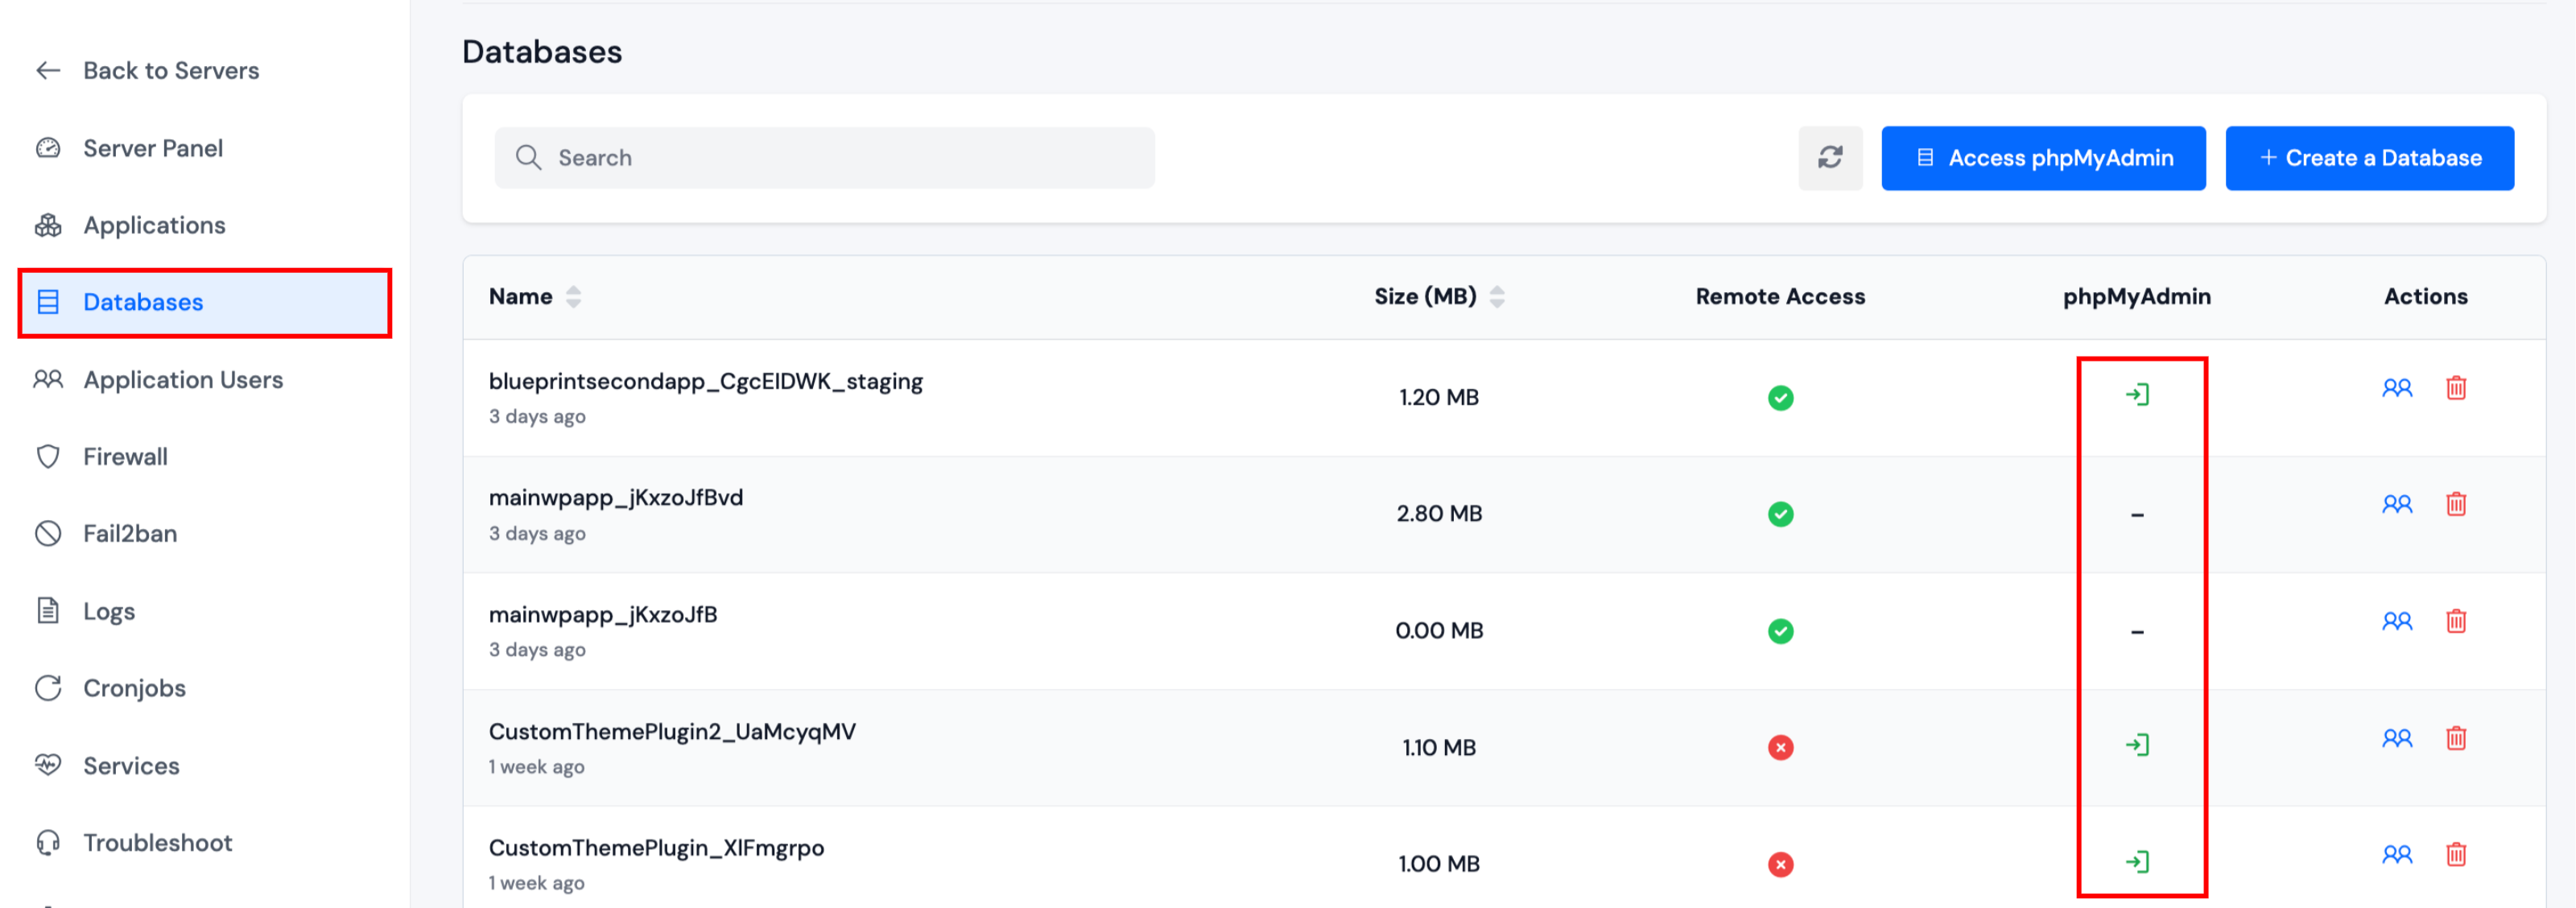Focus the database Search field
2576x908 pixels.
[x=824, y=158]
